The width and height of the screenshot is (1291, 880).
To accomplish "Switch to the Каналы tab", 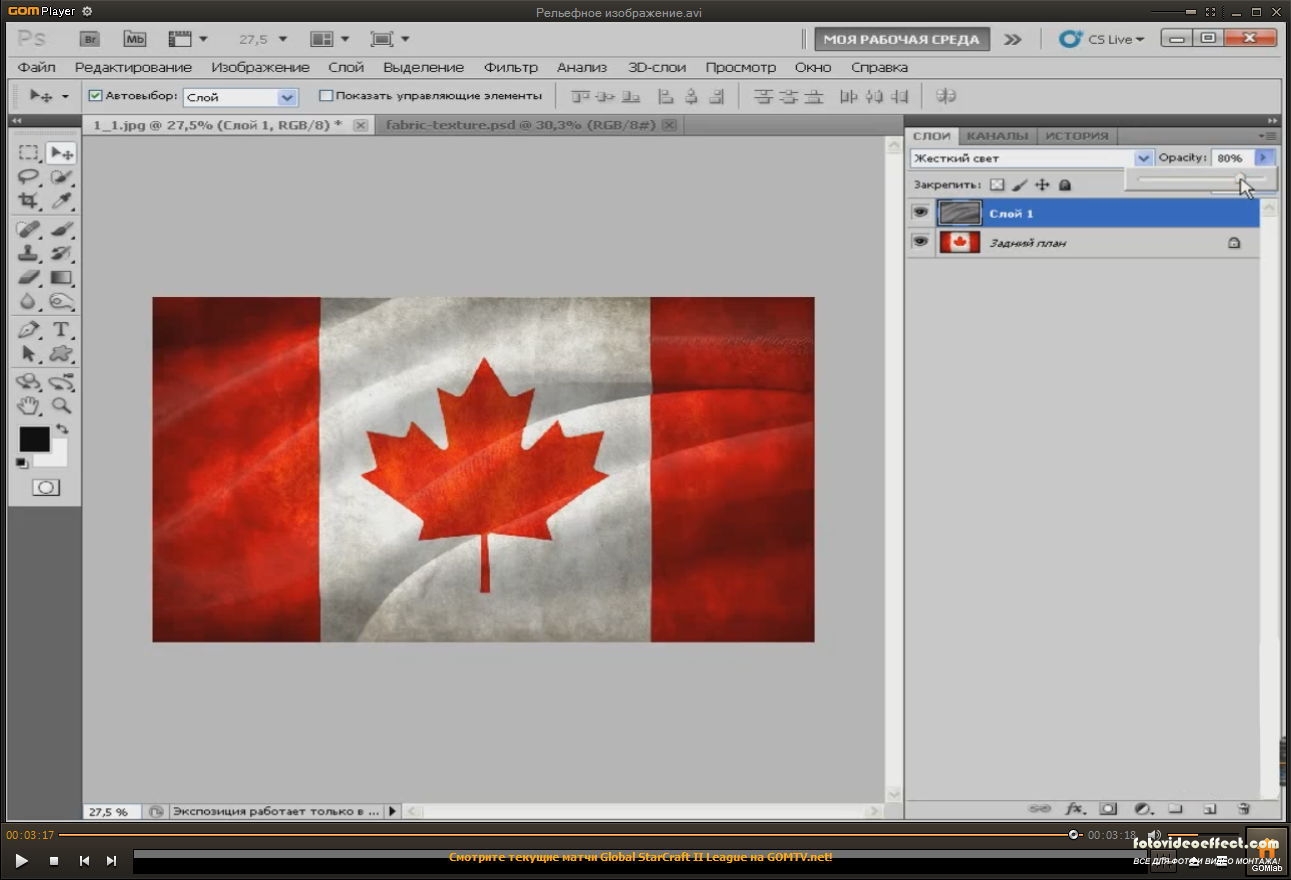I will (x=997, y=136).
